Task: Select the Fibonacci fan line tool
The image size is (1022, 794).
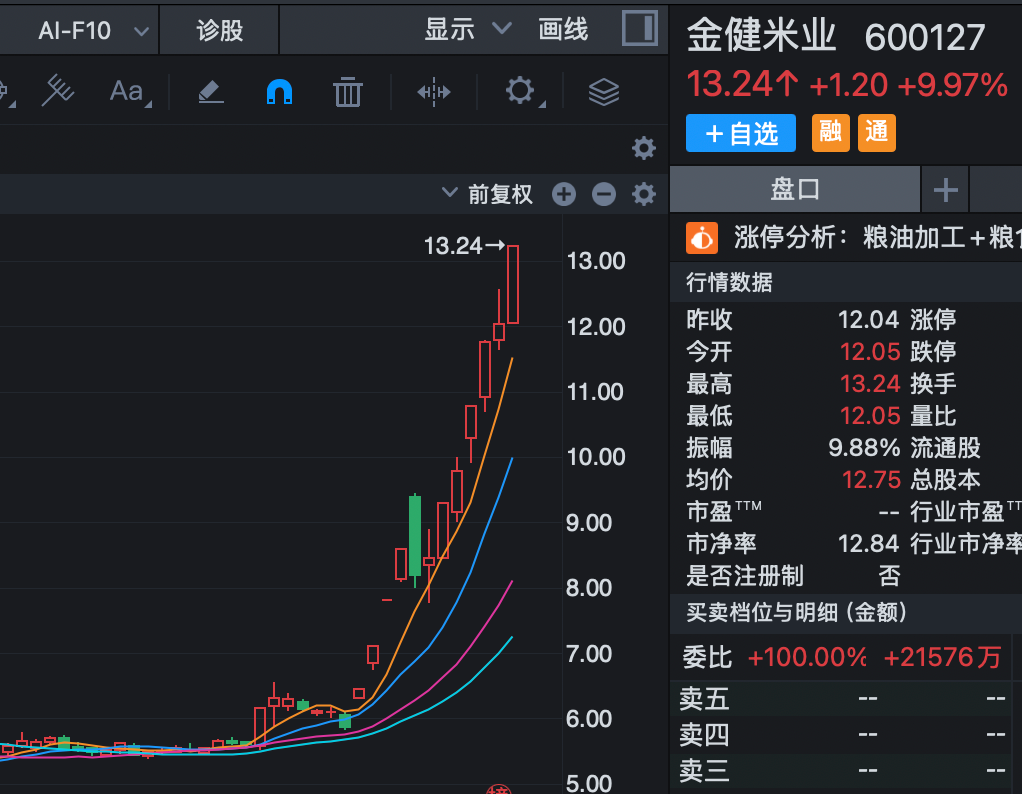Action: coord(57,91)
